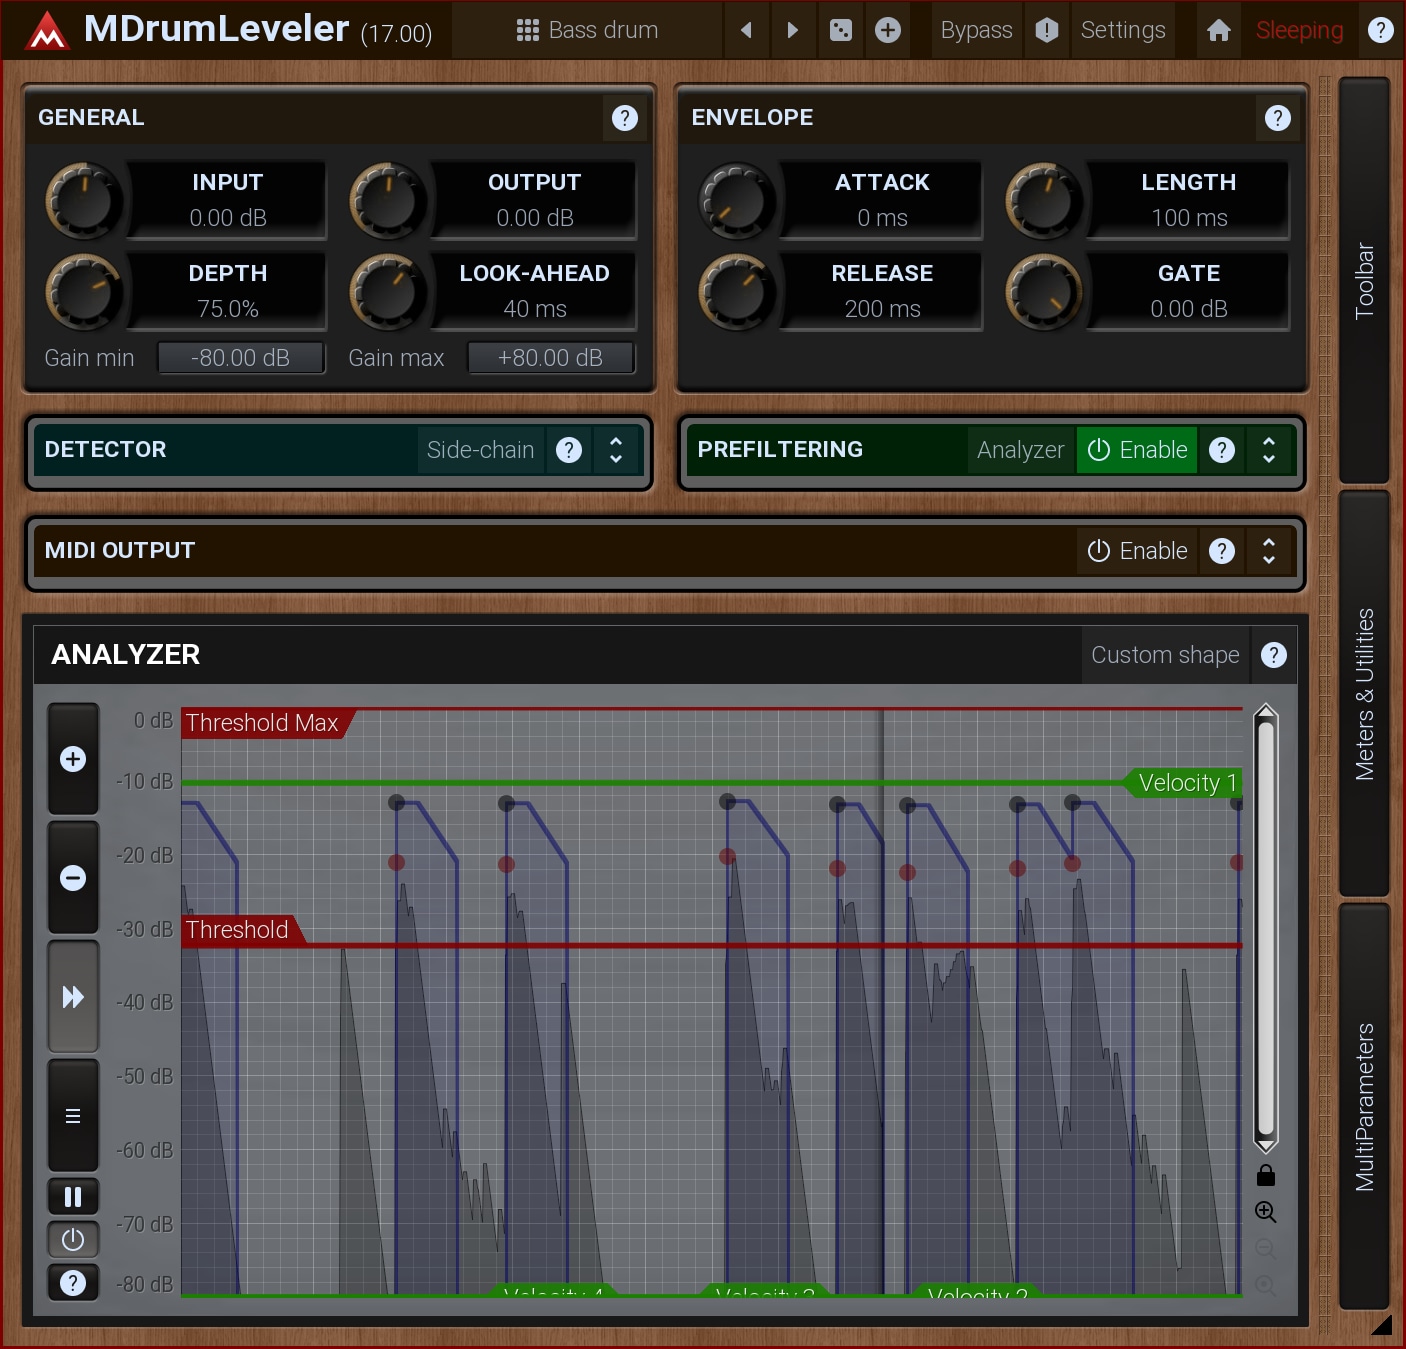
Task: Click the analyzer lock icon
Action: click(1265, 1175)
